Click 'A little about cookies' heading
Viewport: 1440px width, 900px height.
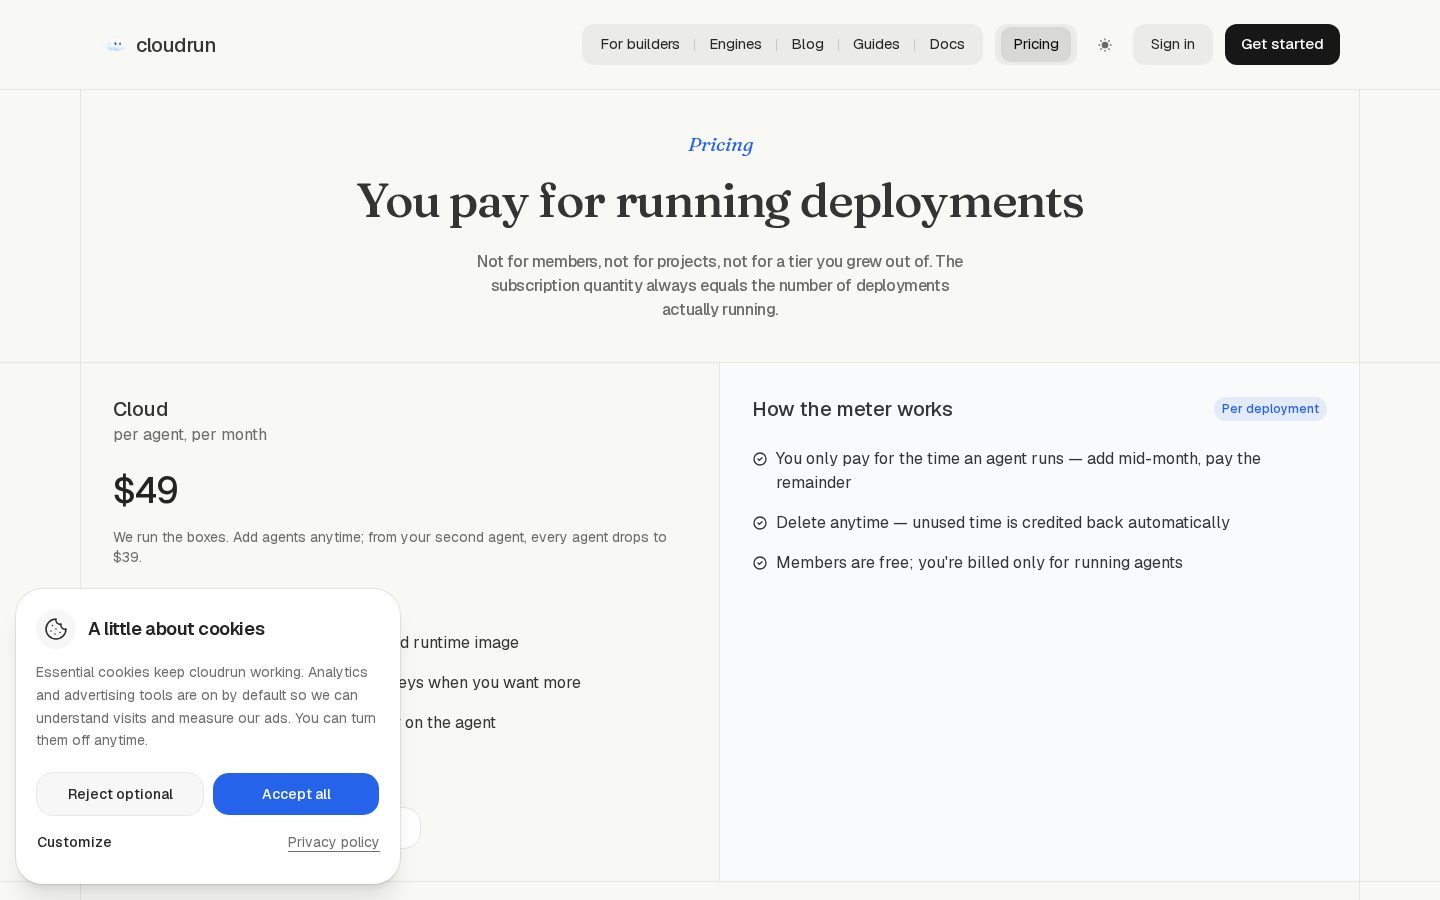pos(176,629)
